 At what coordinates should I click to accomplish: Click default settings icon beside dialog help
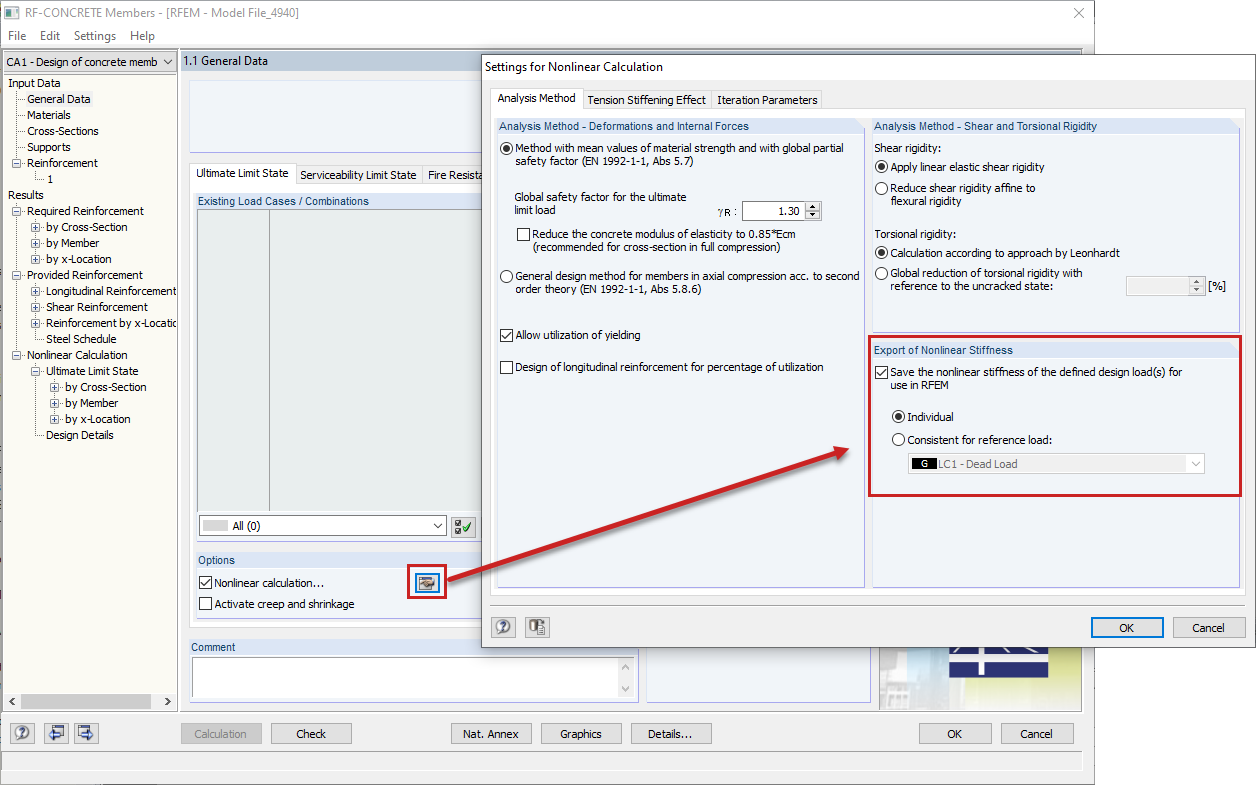click(538, 627)
